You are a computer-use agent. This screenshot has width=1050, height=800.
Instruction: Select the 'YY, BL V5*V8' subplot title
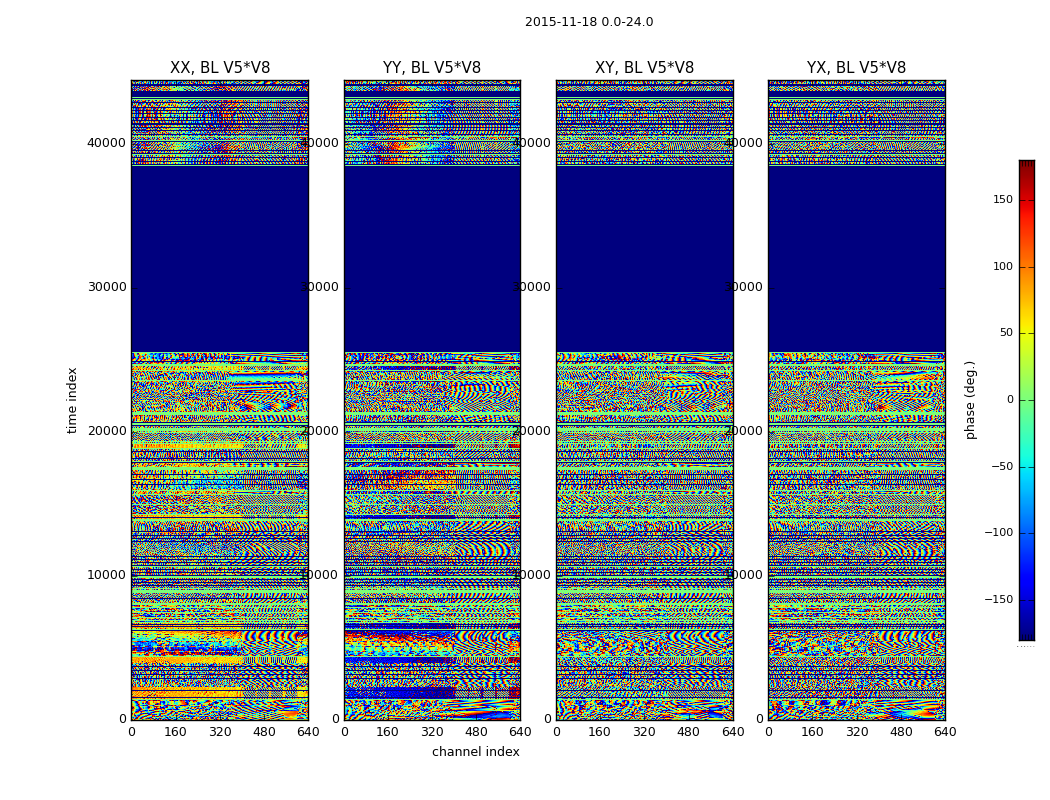click(x=432, y=68)
